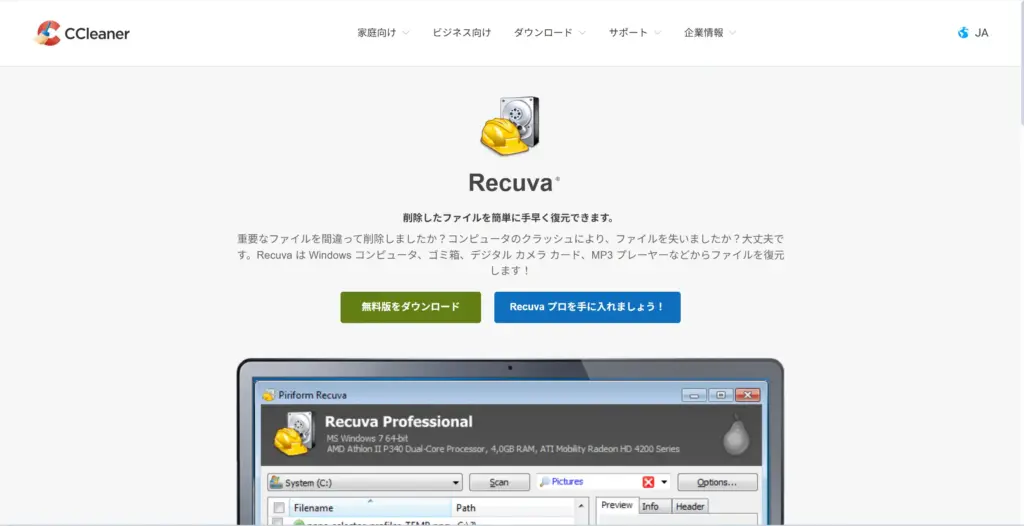Open the サポート dropdown menu

[x=635, y=33]
